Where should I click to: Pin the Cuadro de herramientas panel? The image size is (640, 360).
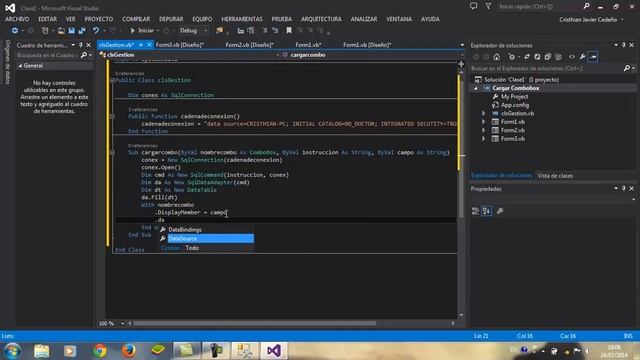pos(80,45)
